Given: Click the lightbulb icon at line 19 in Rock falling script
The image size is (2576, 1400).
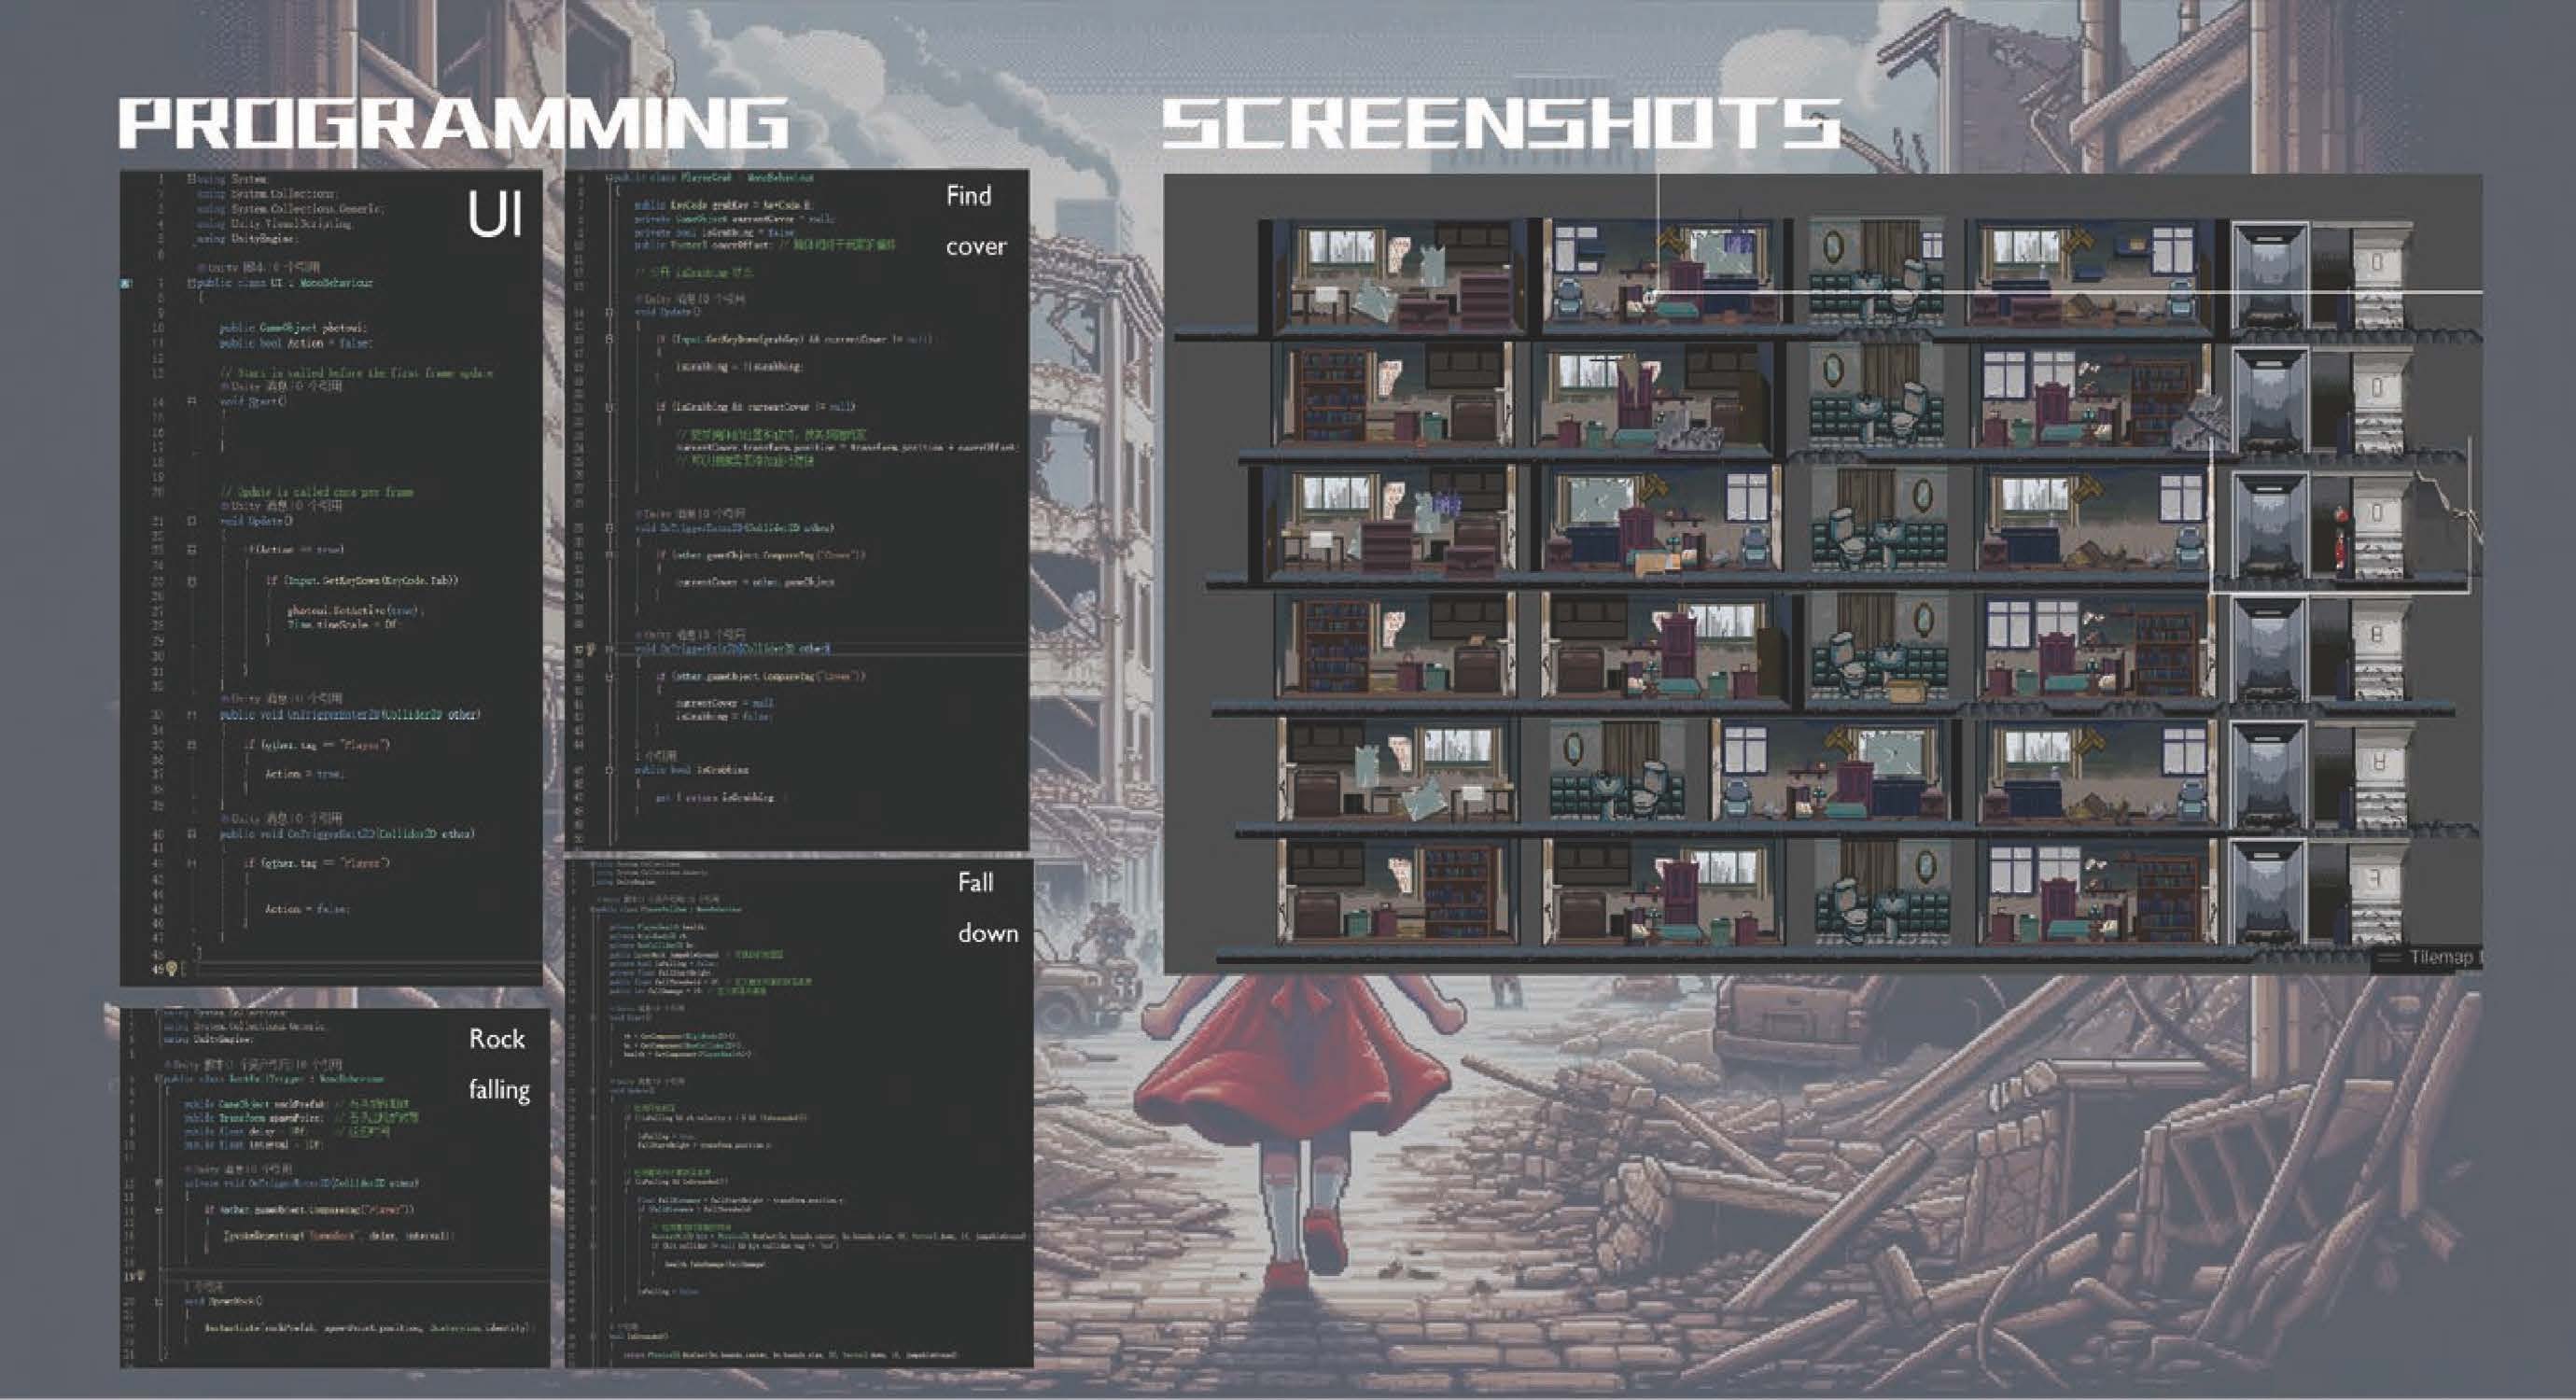Looking at the screenshot, I should pyautogui.click(x=139, y=1276).
